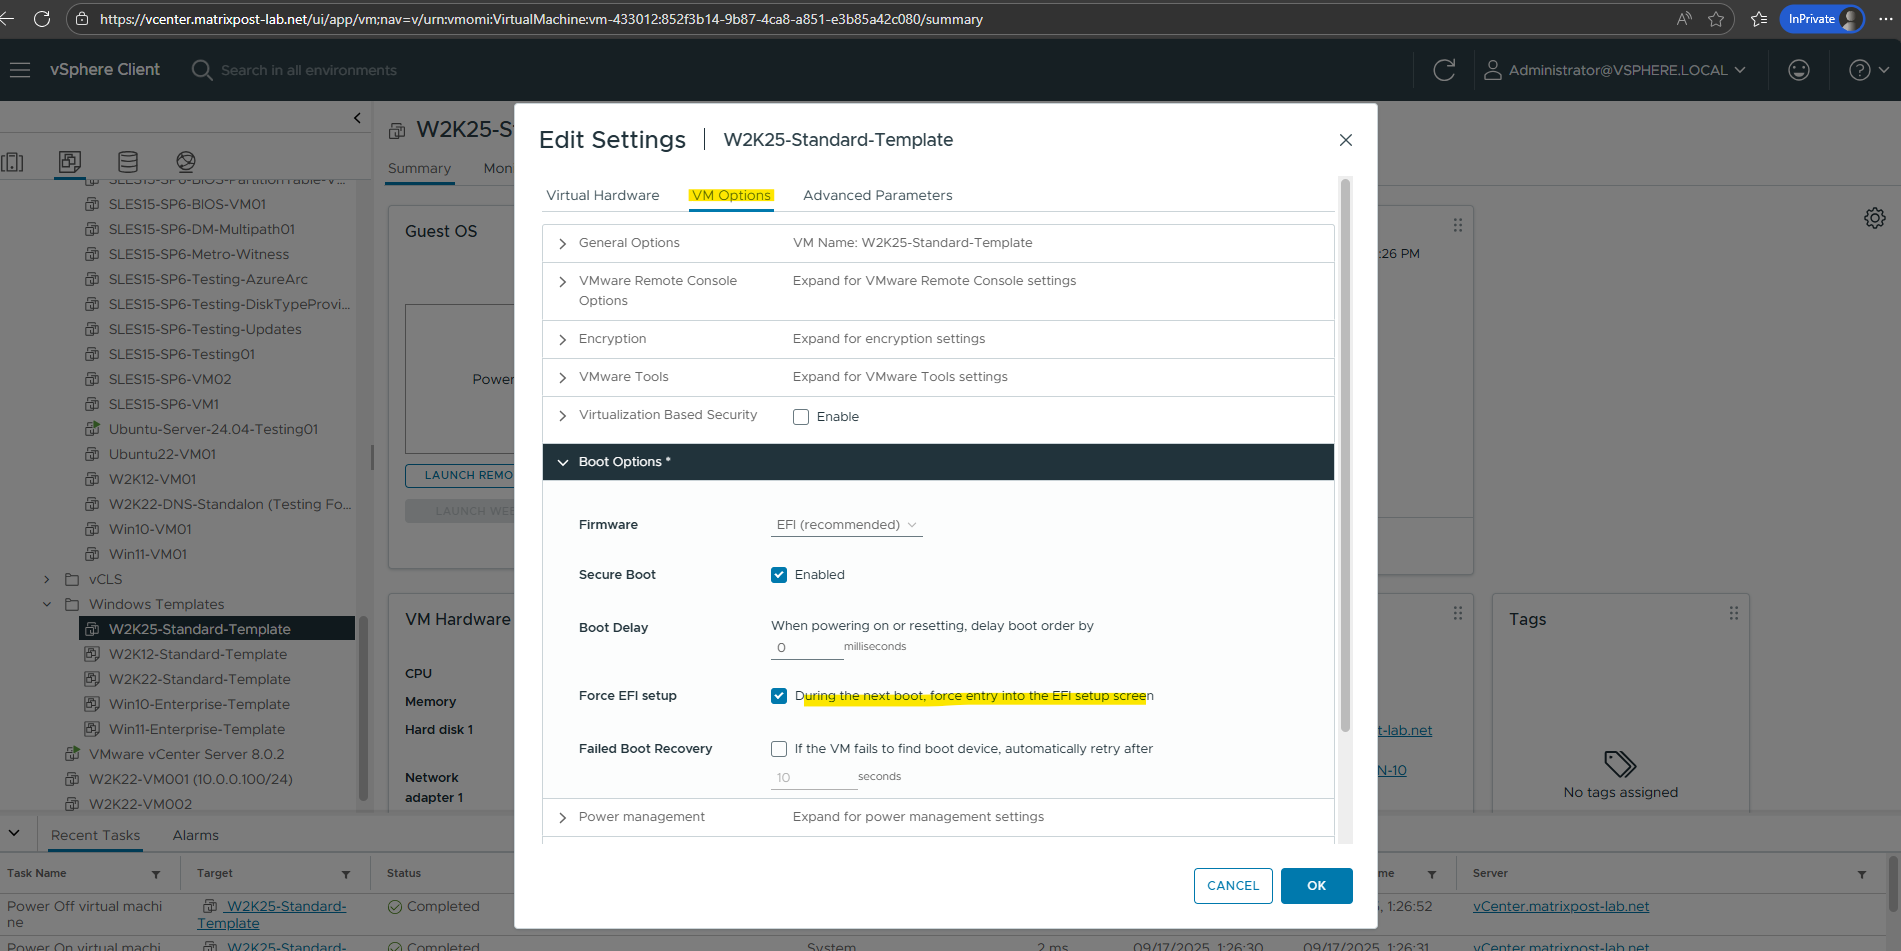The width and height of the screenshot is (1901, 951).
Task: Click the settings gear icon on the Summary page
Action: click(x=1875, y=218)
